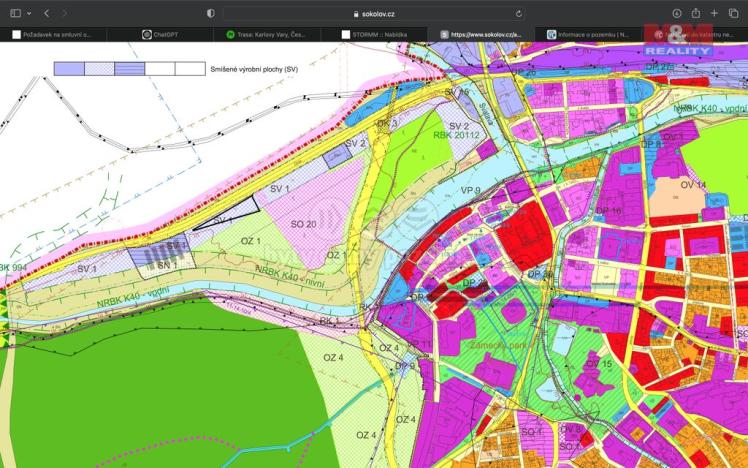Open the Safari sidebar panel
Screen dimensions: 748x468
click(x=14, y=13)
